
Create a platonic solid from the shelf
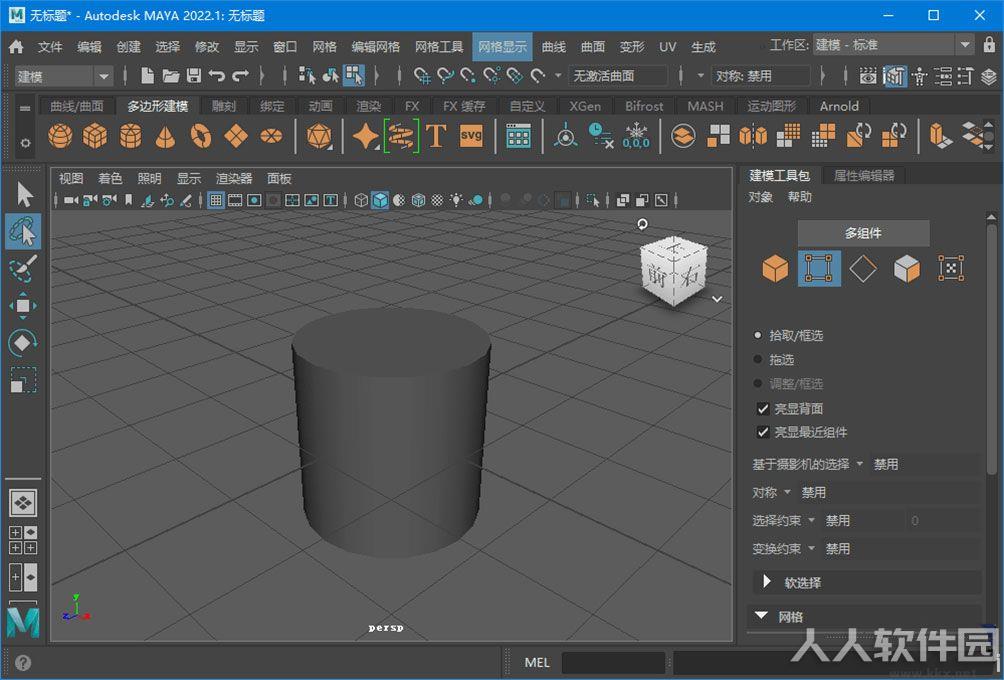tap(319, 136)
